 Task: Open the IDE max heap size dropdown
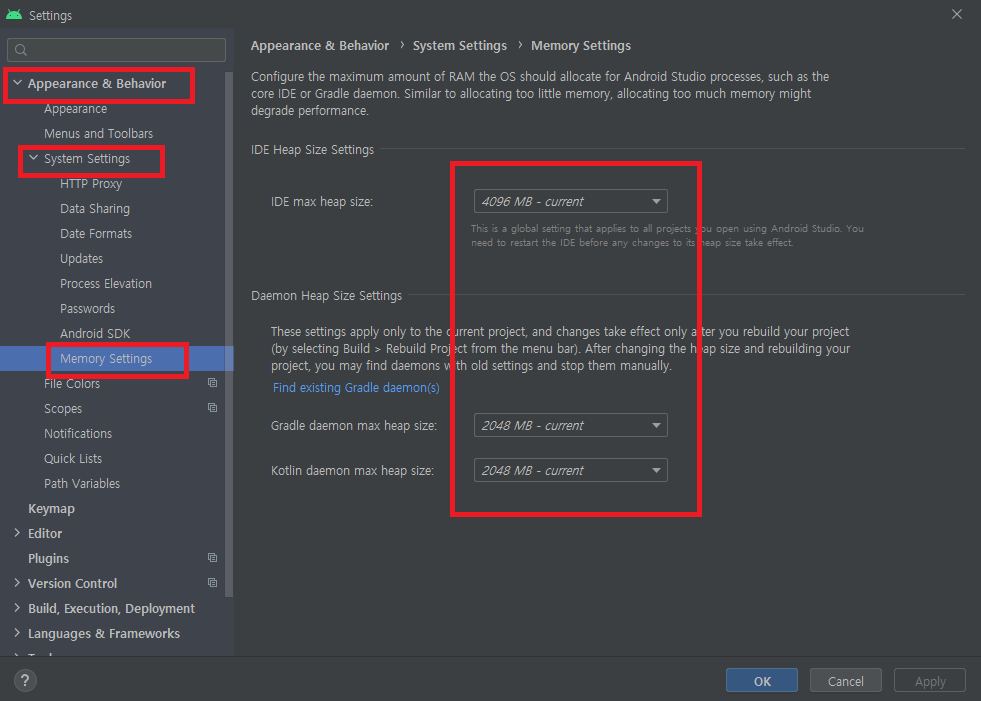pos(571,202)
